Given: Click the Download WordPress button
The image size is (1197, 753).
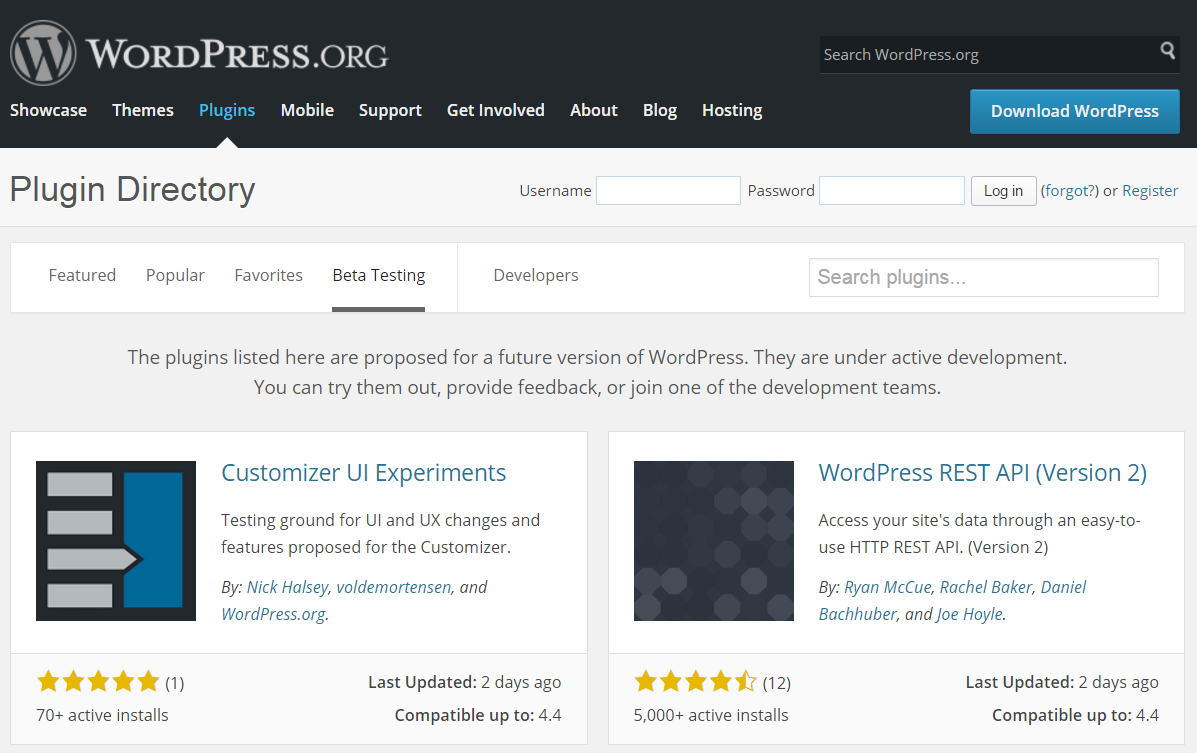Looking at the screenshot, I should click(1075, 111).
